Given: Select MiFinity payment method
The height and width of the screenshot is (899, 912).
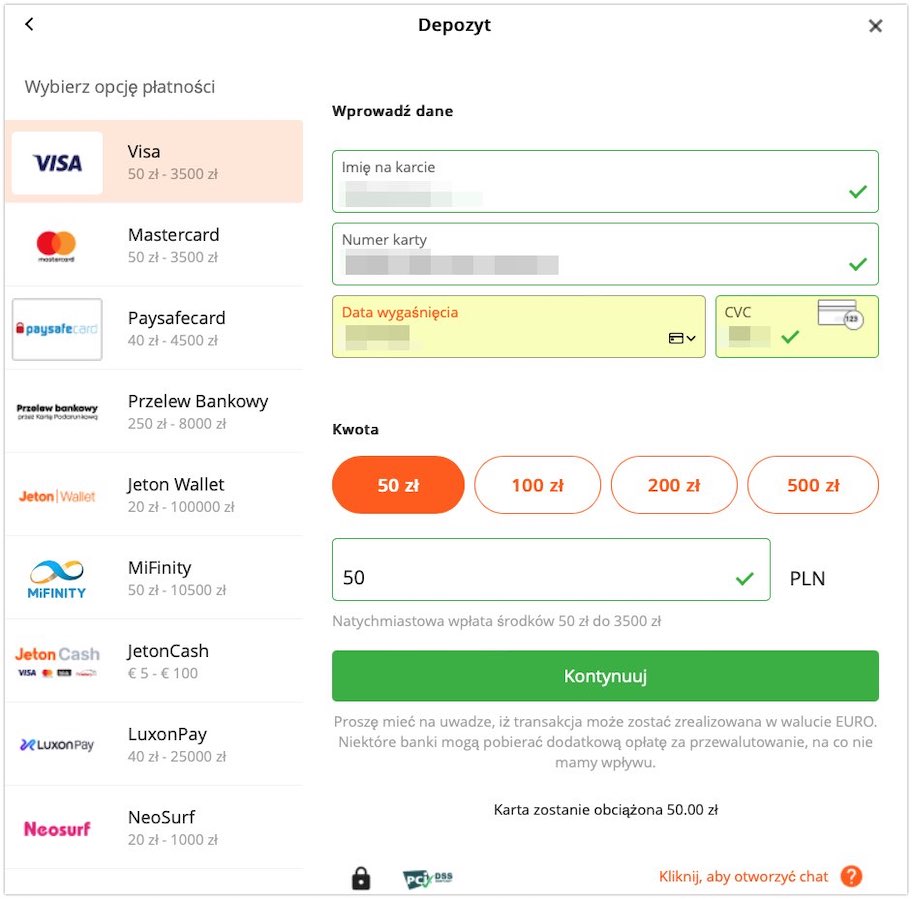Looking at the screenshot, I should (x=154, y=578).
